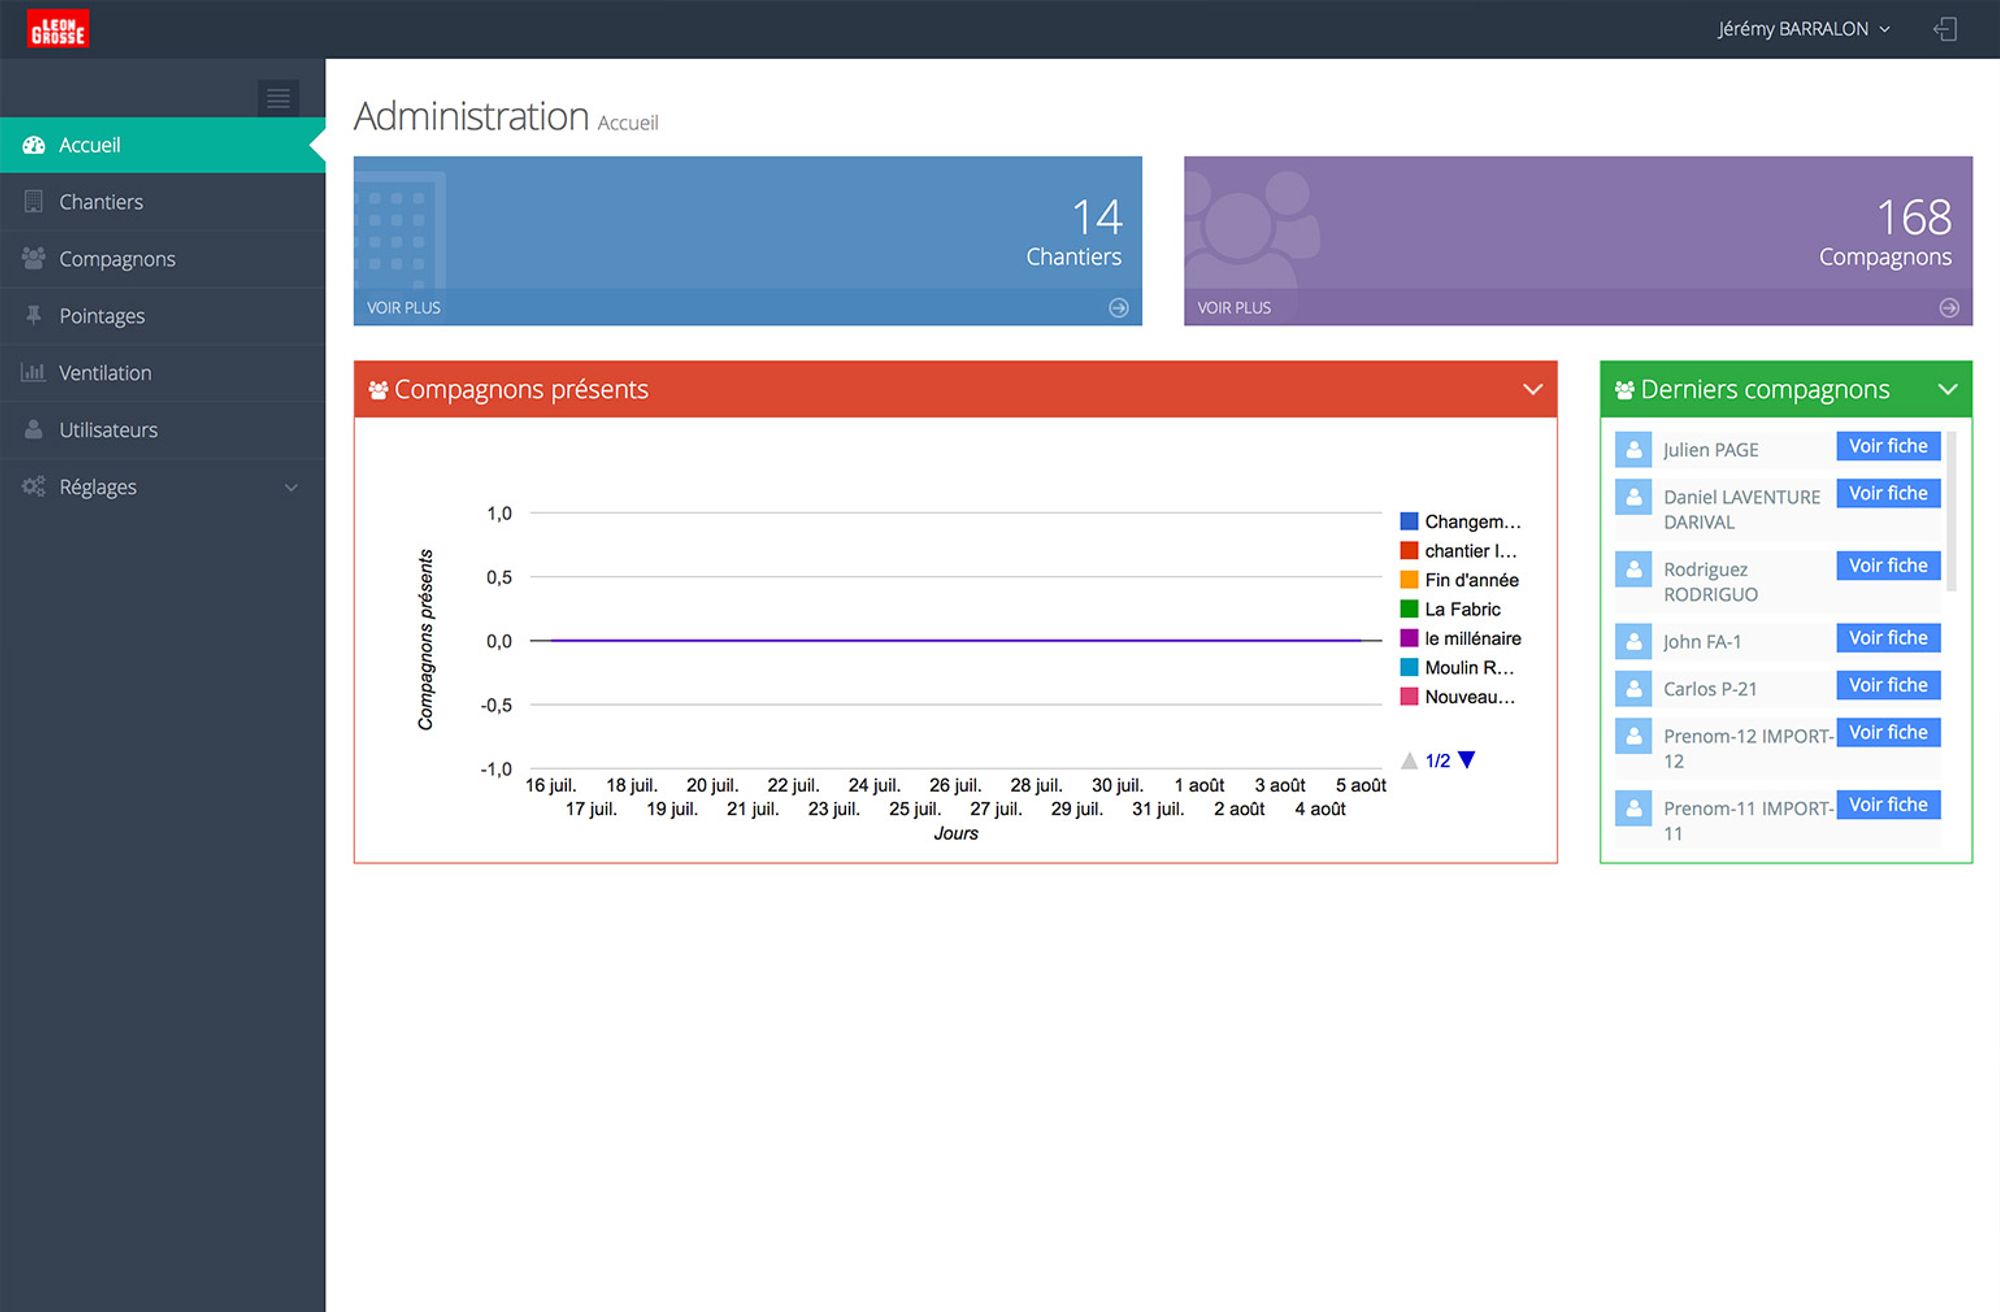This screenshot has width=2000, height=1312.
Task: Click arrow icon on Compagnons card footer
Action: [x=1948, y=308]
